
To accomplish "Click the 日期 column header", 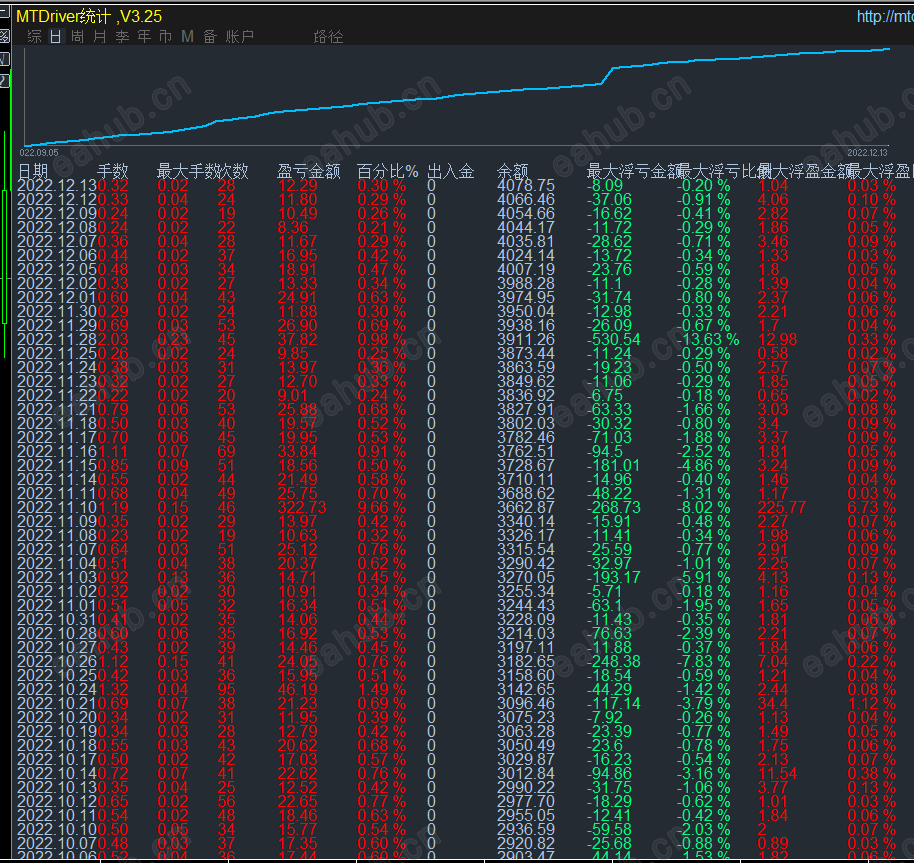I will pos(33,171).
